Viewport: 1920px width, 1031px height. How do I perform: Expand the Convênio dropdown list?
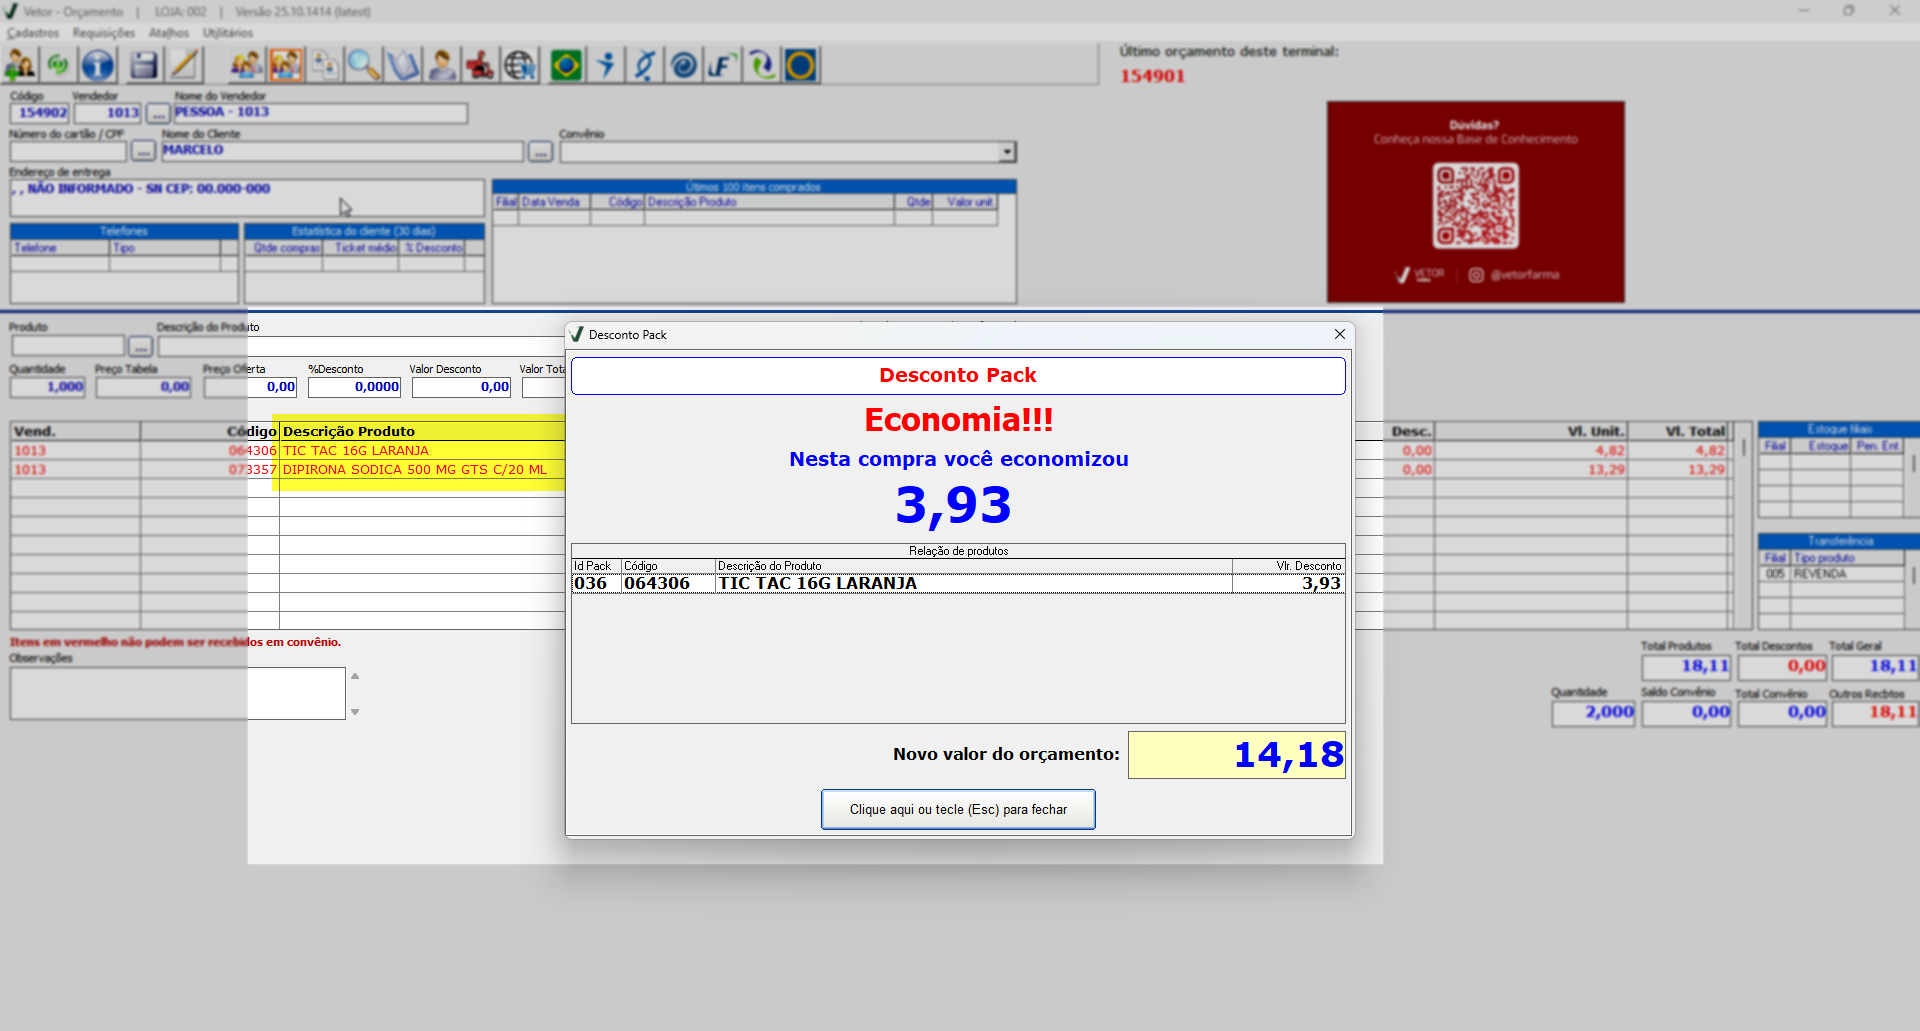click(1007, 152)
